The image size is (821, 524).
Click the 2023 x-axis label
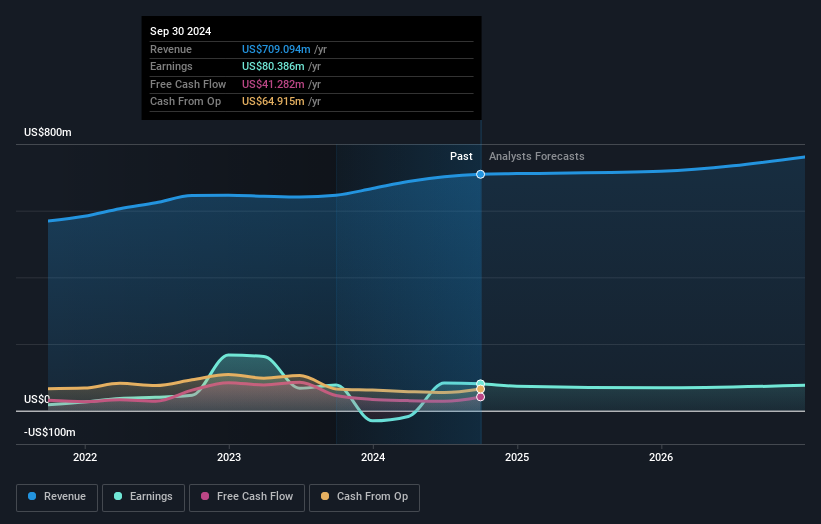click(x=229, y=458)
